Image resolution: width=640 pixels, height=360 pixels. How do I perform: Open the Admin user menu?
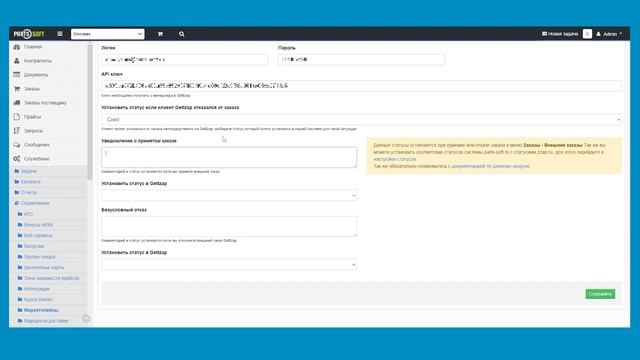[x=609, y=34]
